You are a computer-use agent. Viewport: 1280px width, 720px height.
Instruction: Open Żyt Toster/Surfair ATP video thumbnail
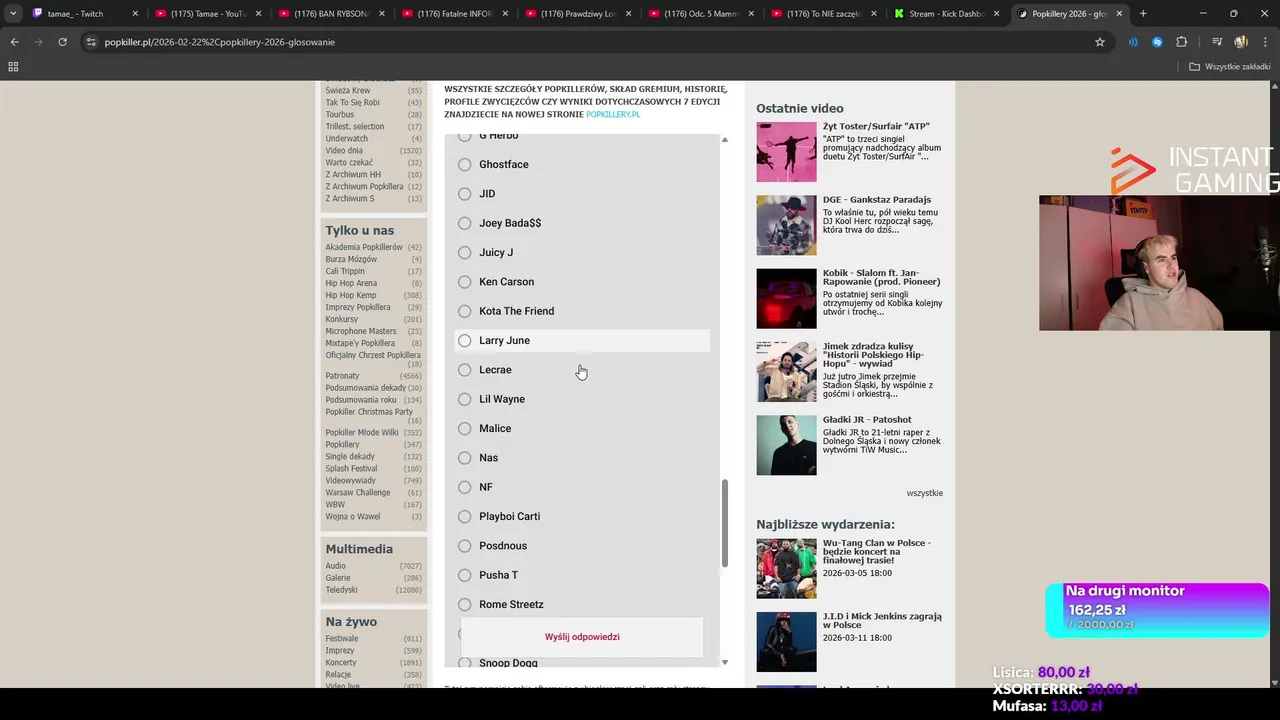[x=786, y=152]
